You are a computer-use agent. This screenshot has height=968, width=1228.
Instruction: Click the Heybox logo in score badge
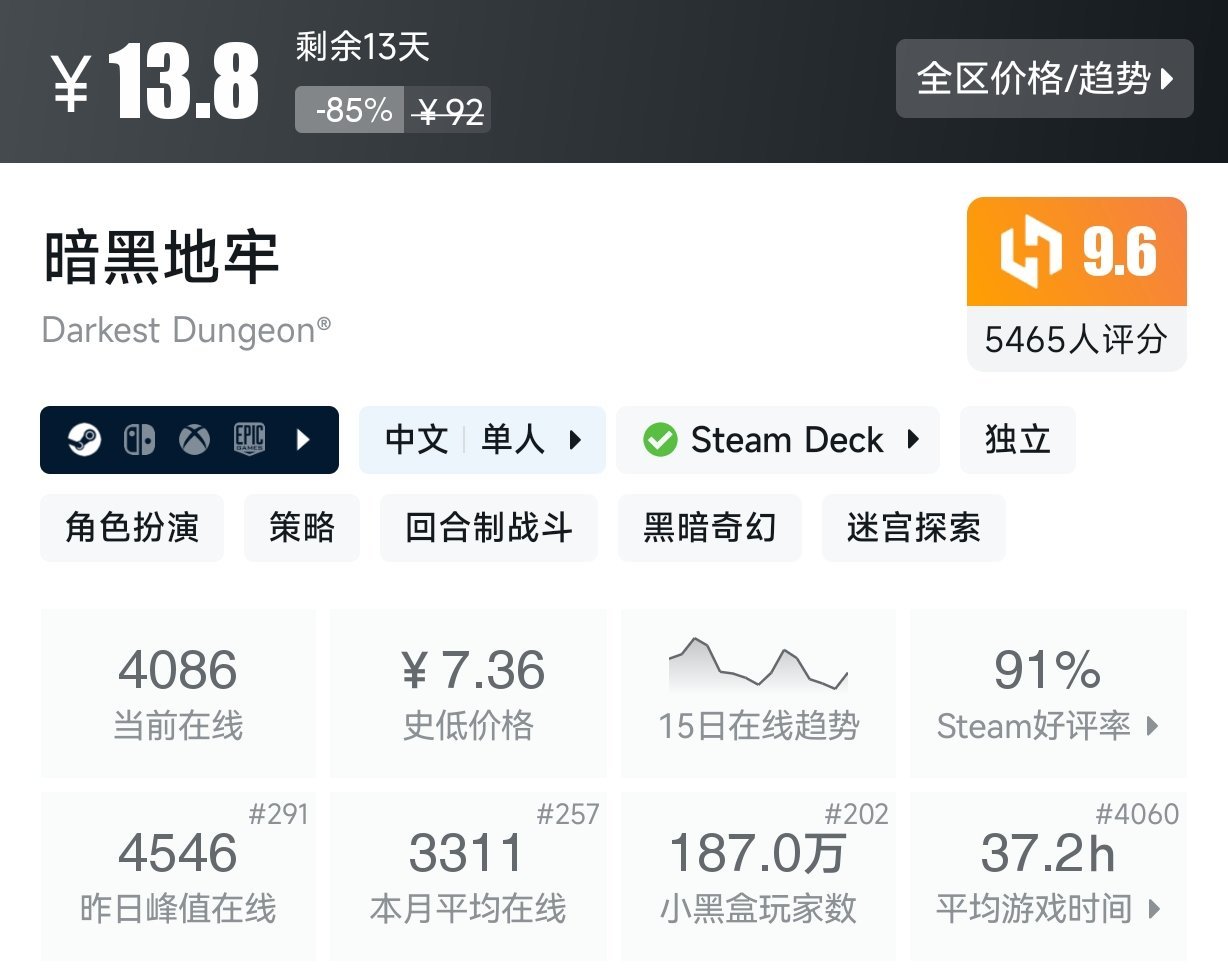[1031, 252]
